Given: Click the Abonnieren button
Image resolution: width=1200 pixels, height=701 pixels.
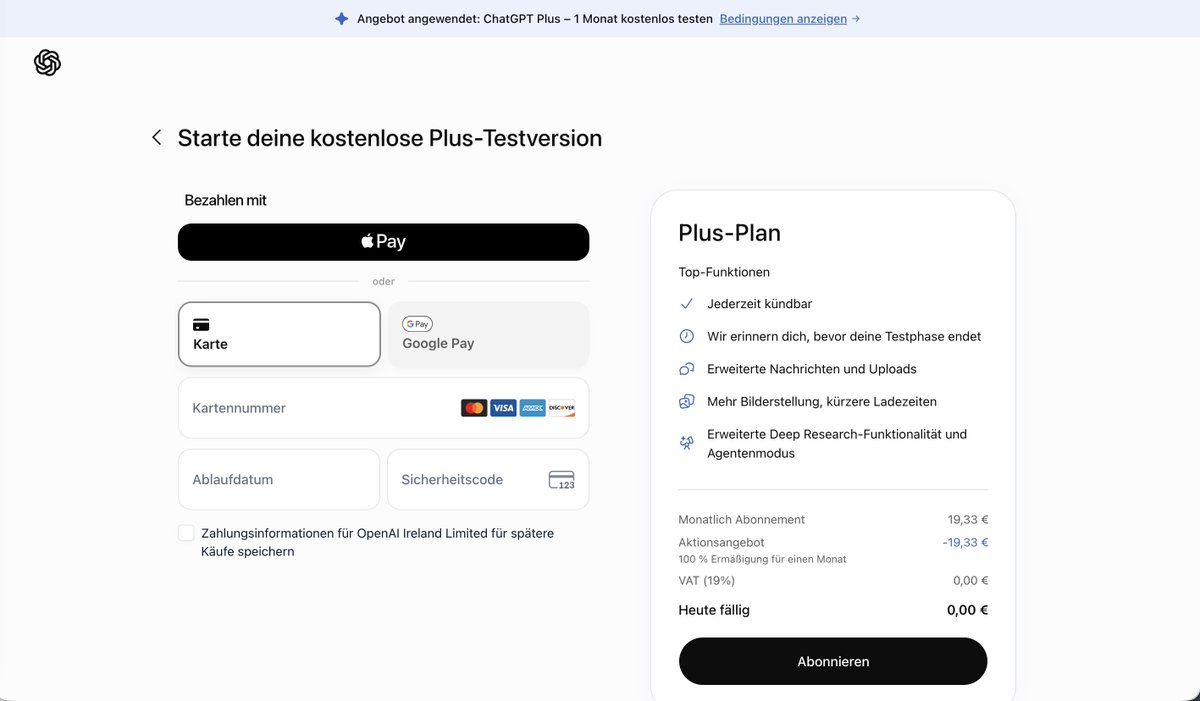Looking at the screenshot, I should [833, 661].
